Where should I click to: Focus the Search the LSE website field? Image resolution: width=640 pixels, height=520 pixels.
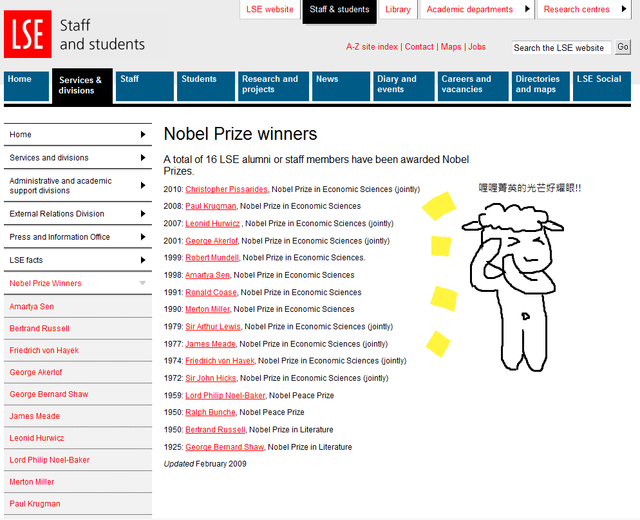pos(561,48)
